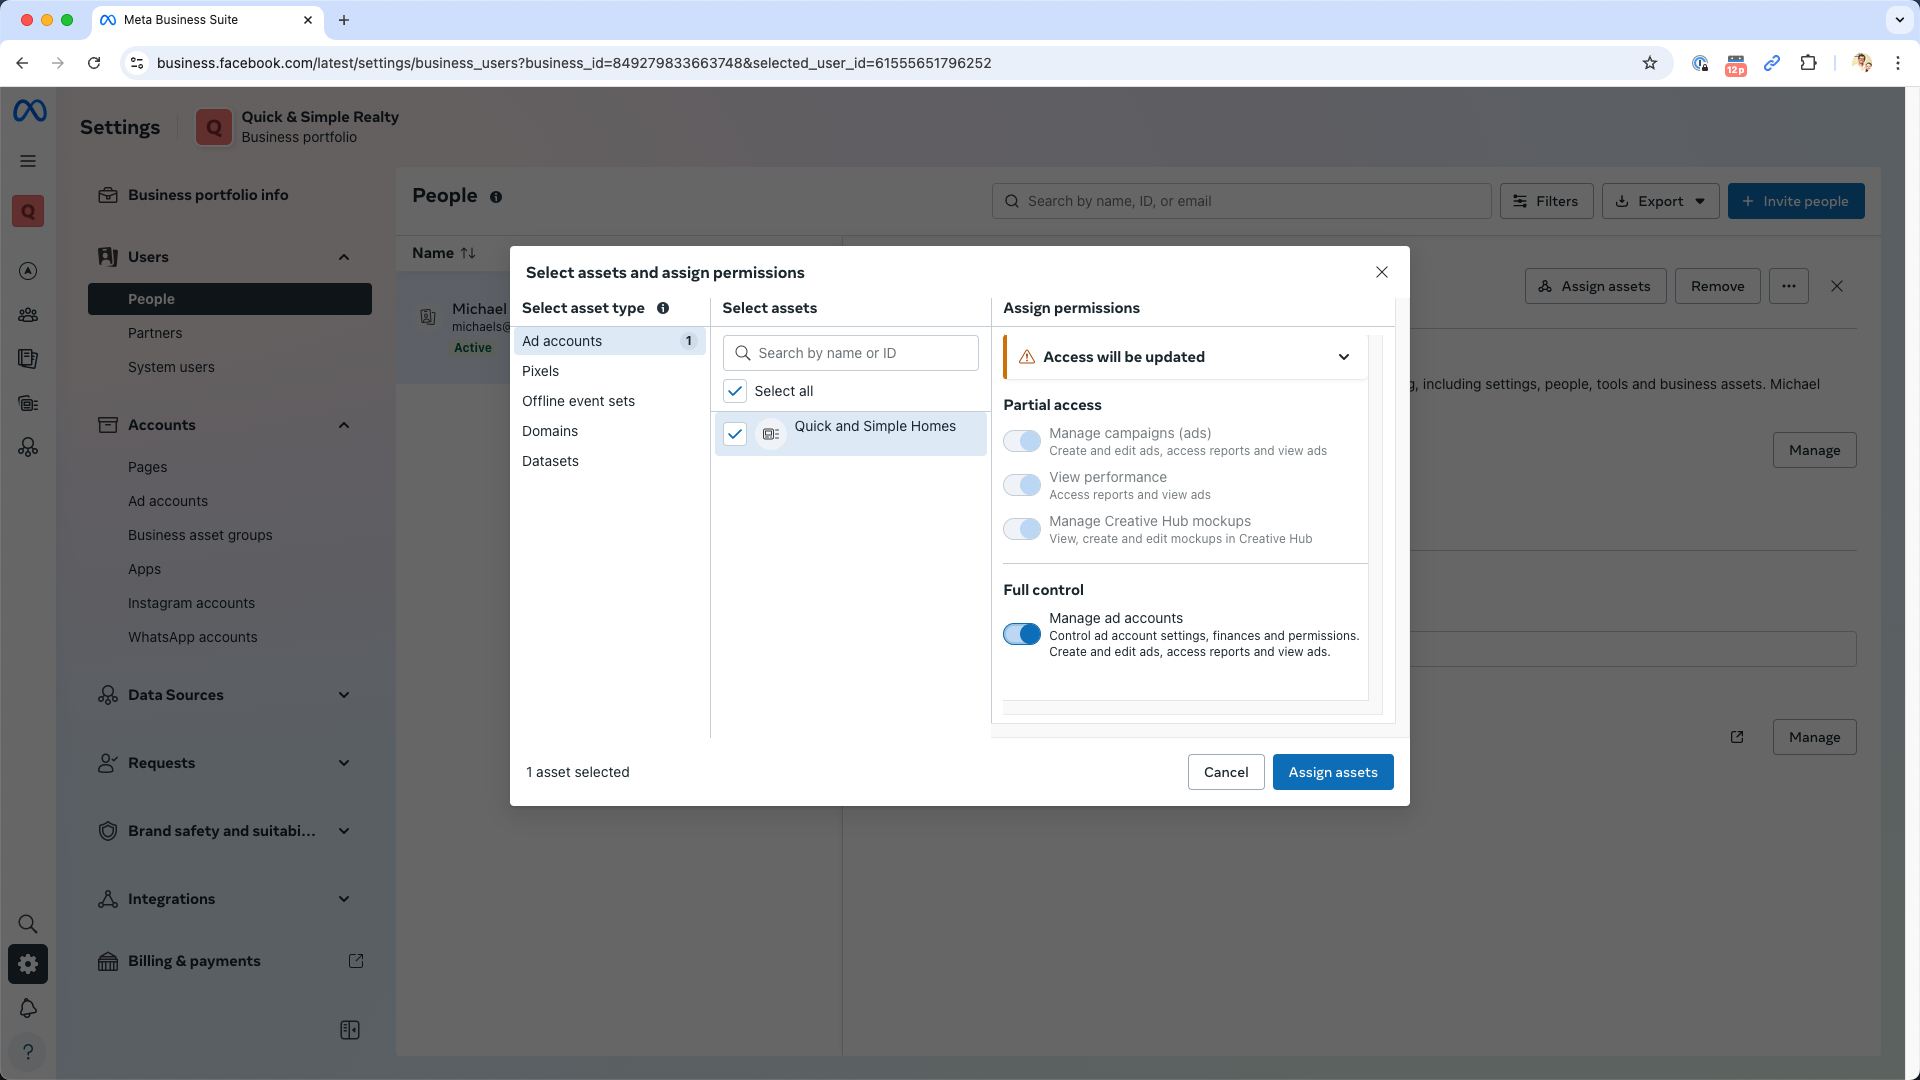Click Search by name or ID field
The height and width of the screenshot is (1080, 1920).
point(850,353)
